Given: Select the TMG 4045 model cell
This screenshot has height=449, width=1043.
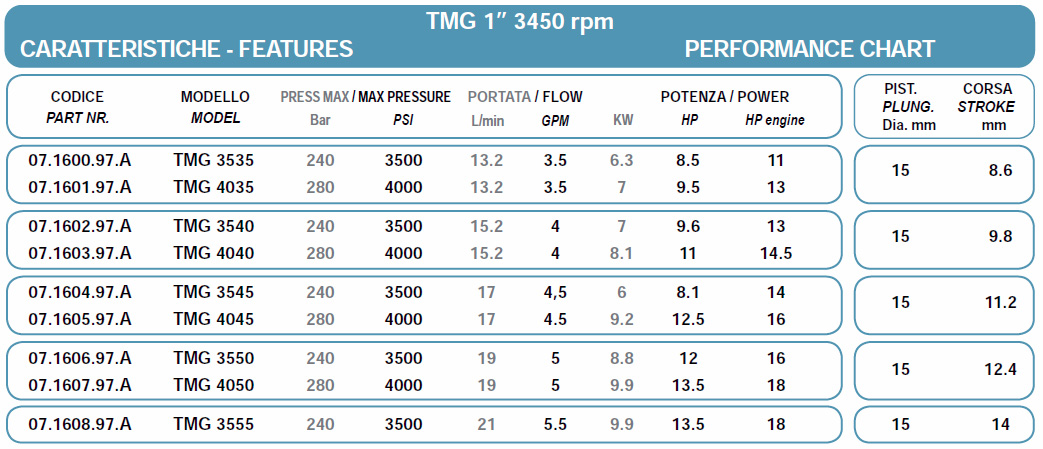Looking at the screenshot, I should coord(214,319).
